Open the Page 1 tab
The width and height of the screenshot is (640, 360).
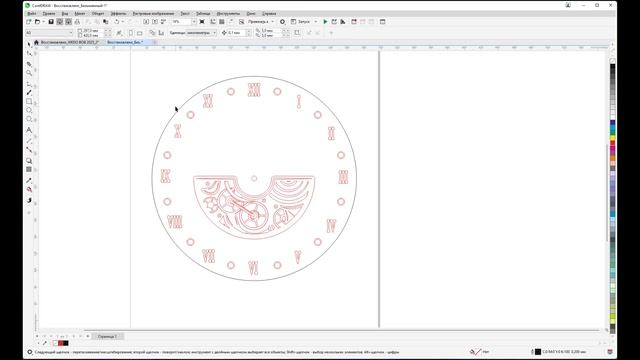coord(107,336)
